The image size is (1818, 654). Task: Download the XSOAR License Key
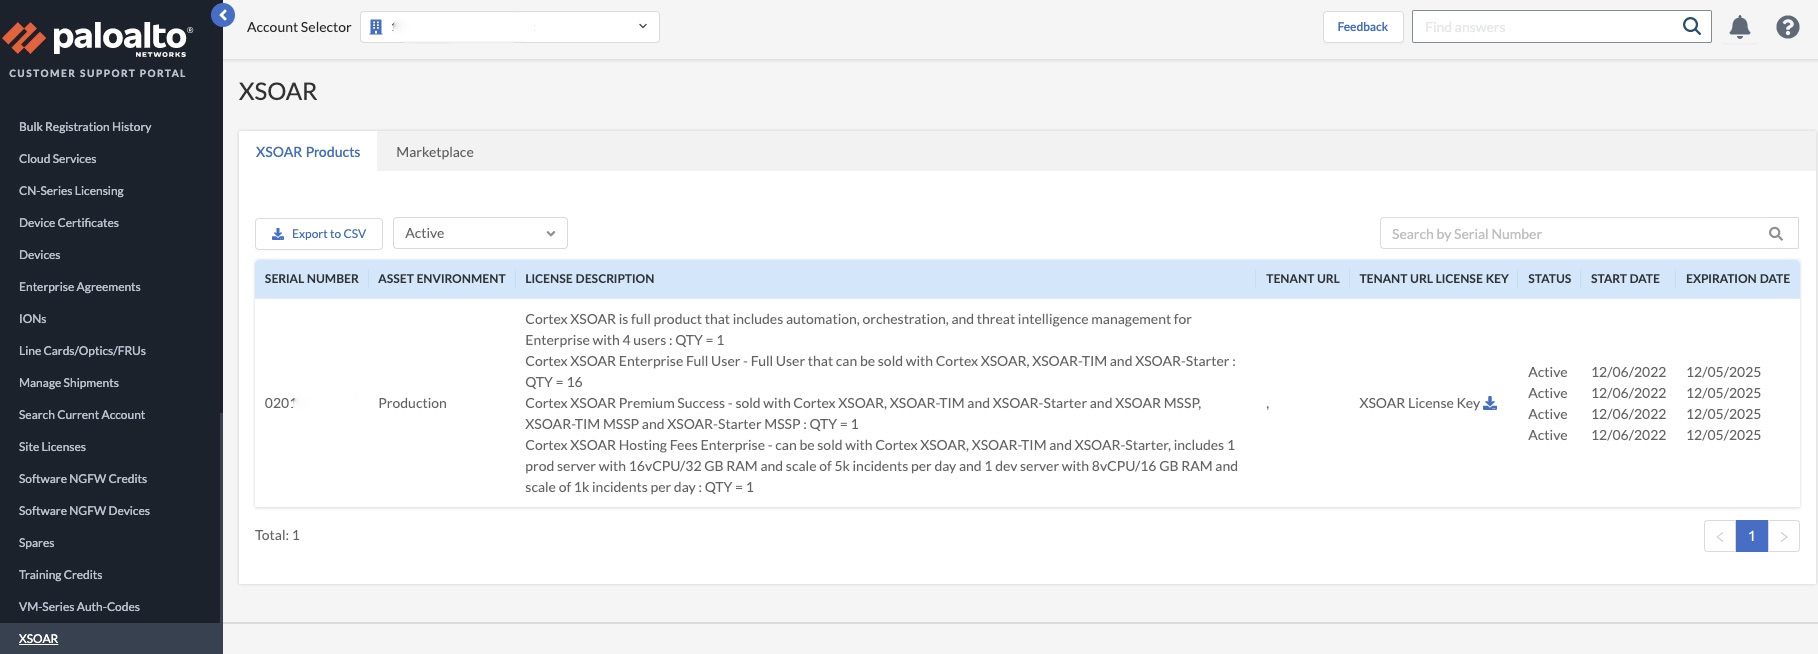click(1490, 403)
